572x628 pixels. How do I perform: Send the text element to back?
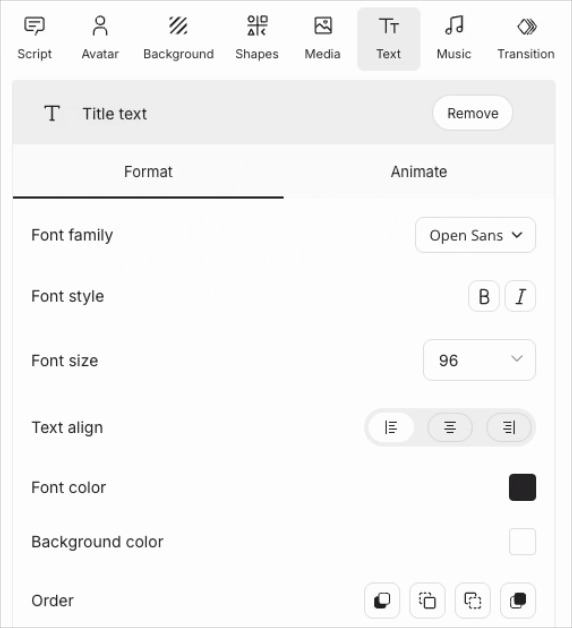(382, 600)
